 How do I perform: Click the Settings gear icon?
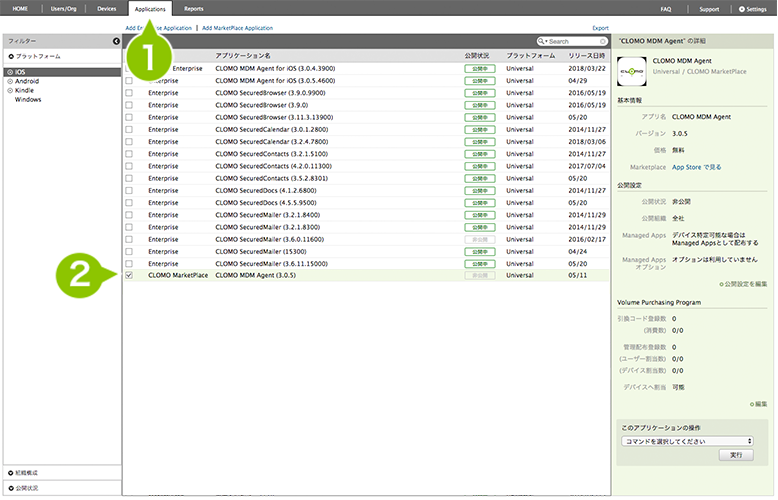(x=742, y=9)
